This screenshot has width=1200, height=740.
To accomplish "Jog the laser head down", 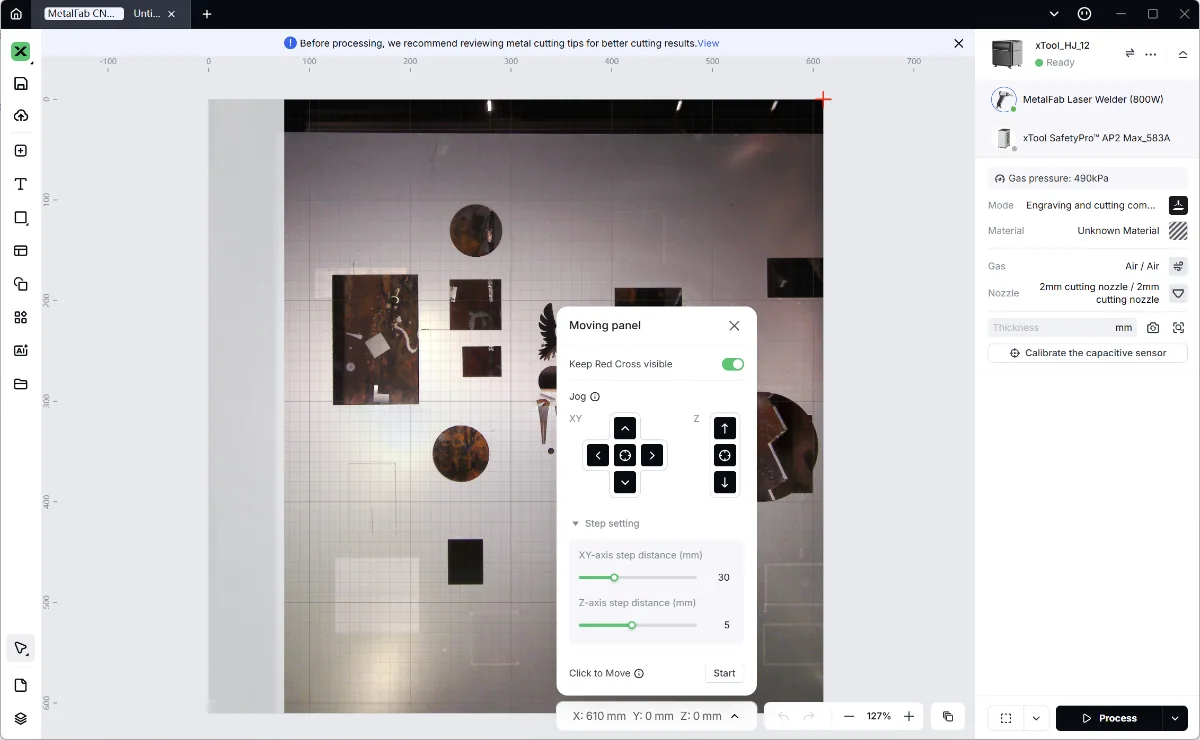I will click(x=625, y=482).
